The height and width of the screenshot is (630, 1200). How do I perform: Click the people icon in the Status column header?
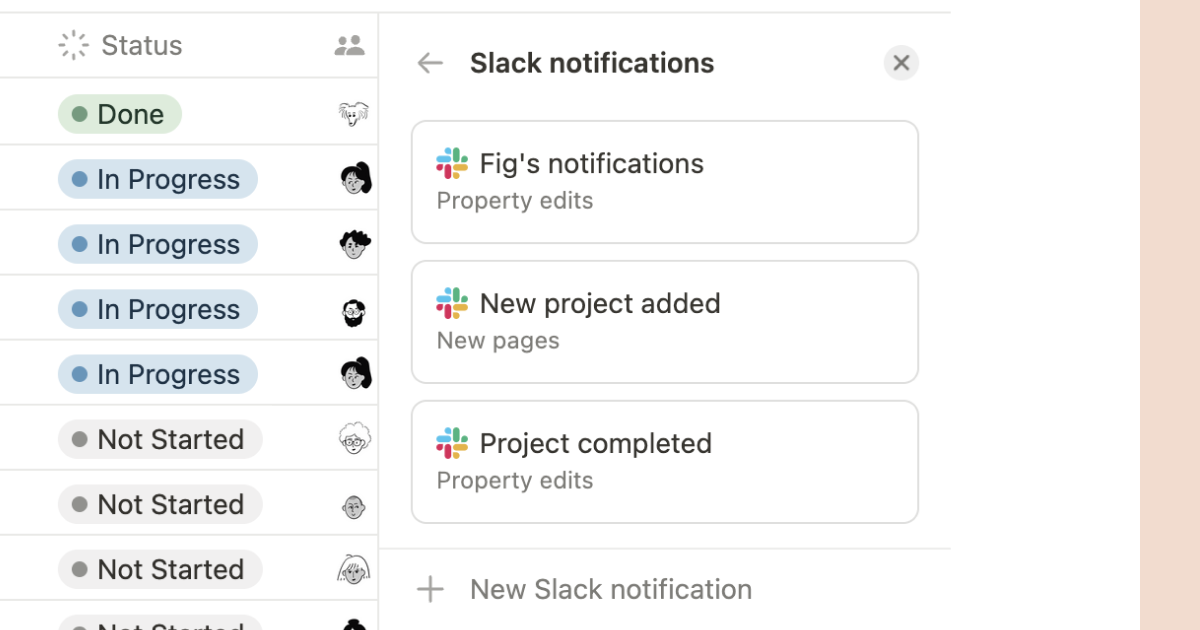(x=349, y=45)
